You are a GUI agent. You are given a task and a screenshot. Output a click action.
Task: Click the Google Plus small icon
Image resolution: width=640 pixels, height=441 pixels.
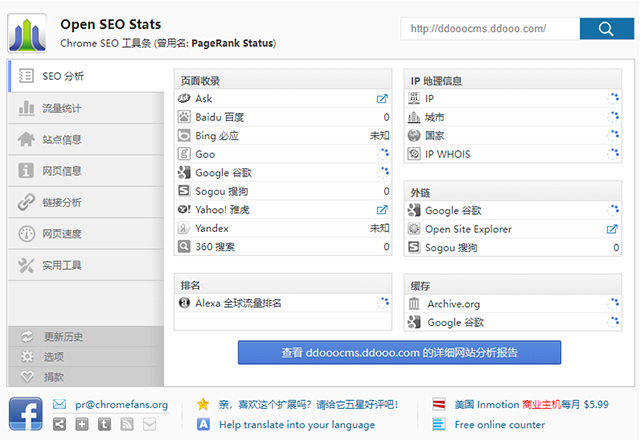[81, 425]
